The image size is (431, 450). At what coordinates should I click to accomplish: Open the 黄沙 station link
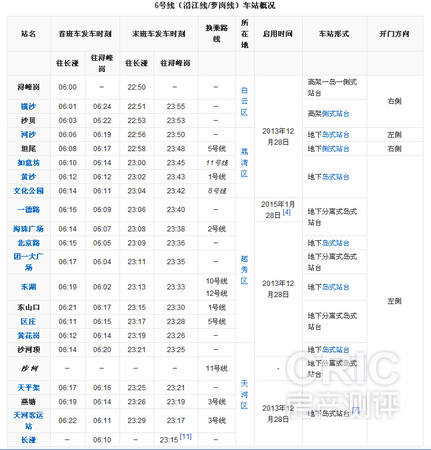click(x=28, y=177)
